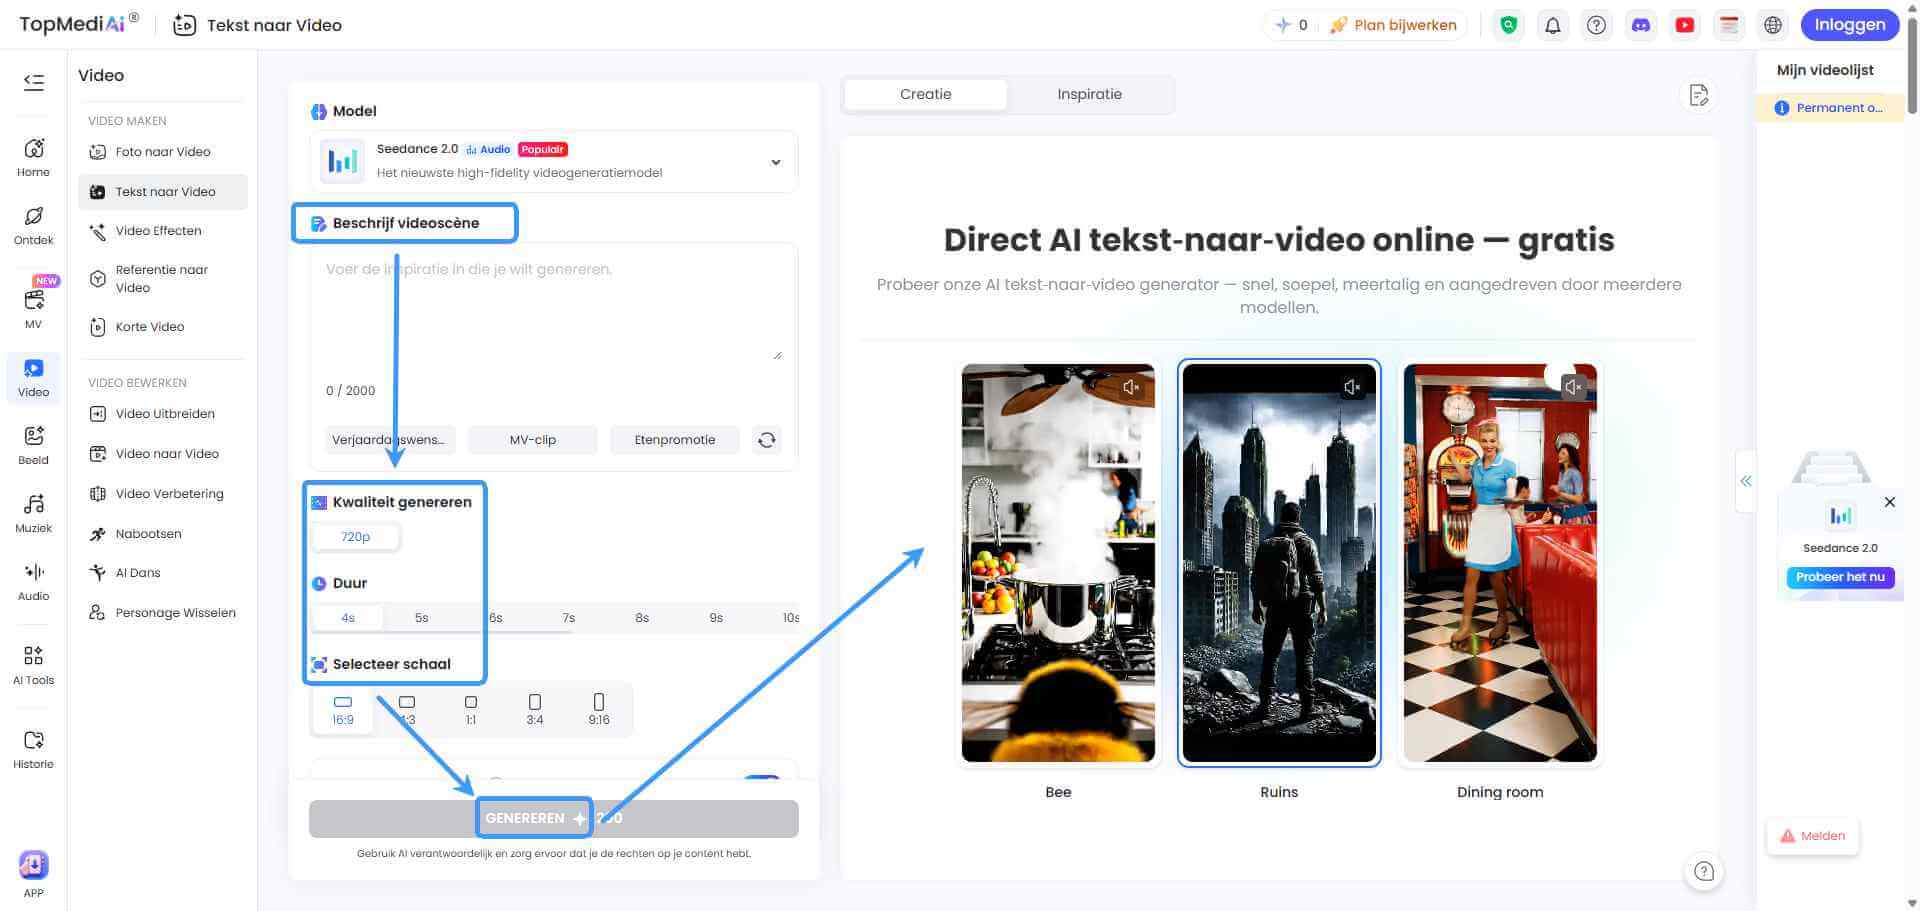Refresh the prompt suggestions
The width and height of the screenshot is (1920, 911).
coord(766,440)
